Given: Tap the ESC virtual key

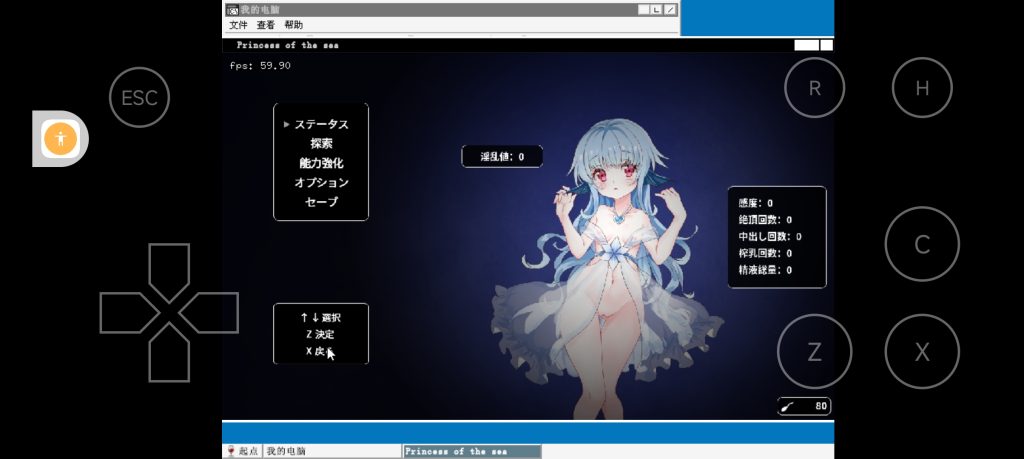Looking at the screenshot, I should click(139, 97).
